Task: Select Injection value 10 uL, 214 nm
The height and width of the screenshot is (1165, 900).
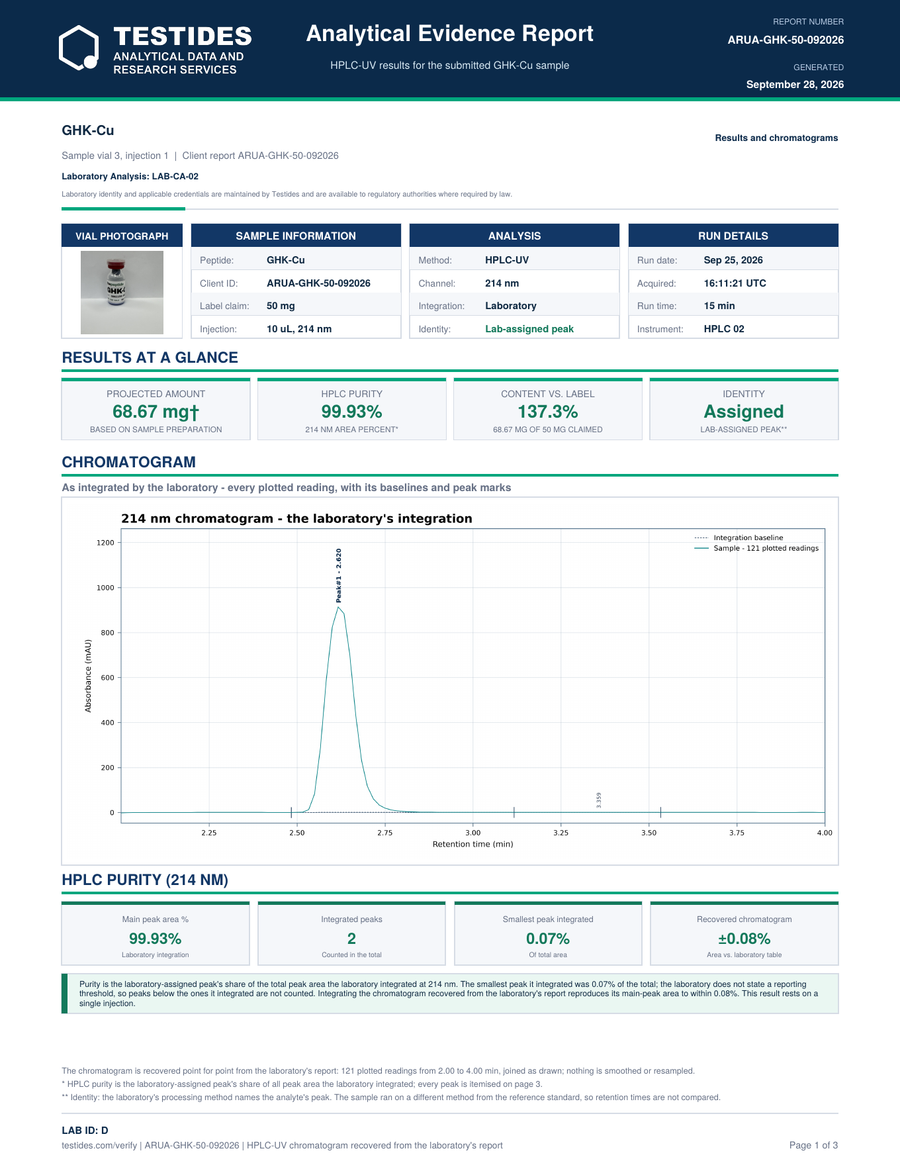Action: click(x=300, y=328)
